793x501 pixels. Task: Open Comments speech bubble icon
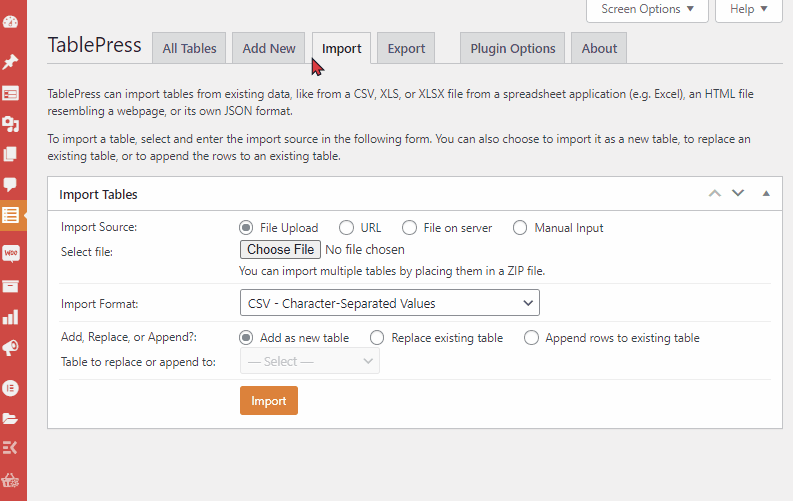(x=11, y=185)
